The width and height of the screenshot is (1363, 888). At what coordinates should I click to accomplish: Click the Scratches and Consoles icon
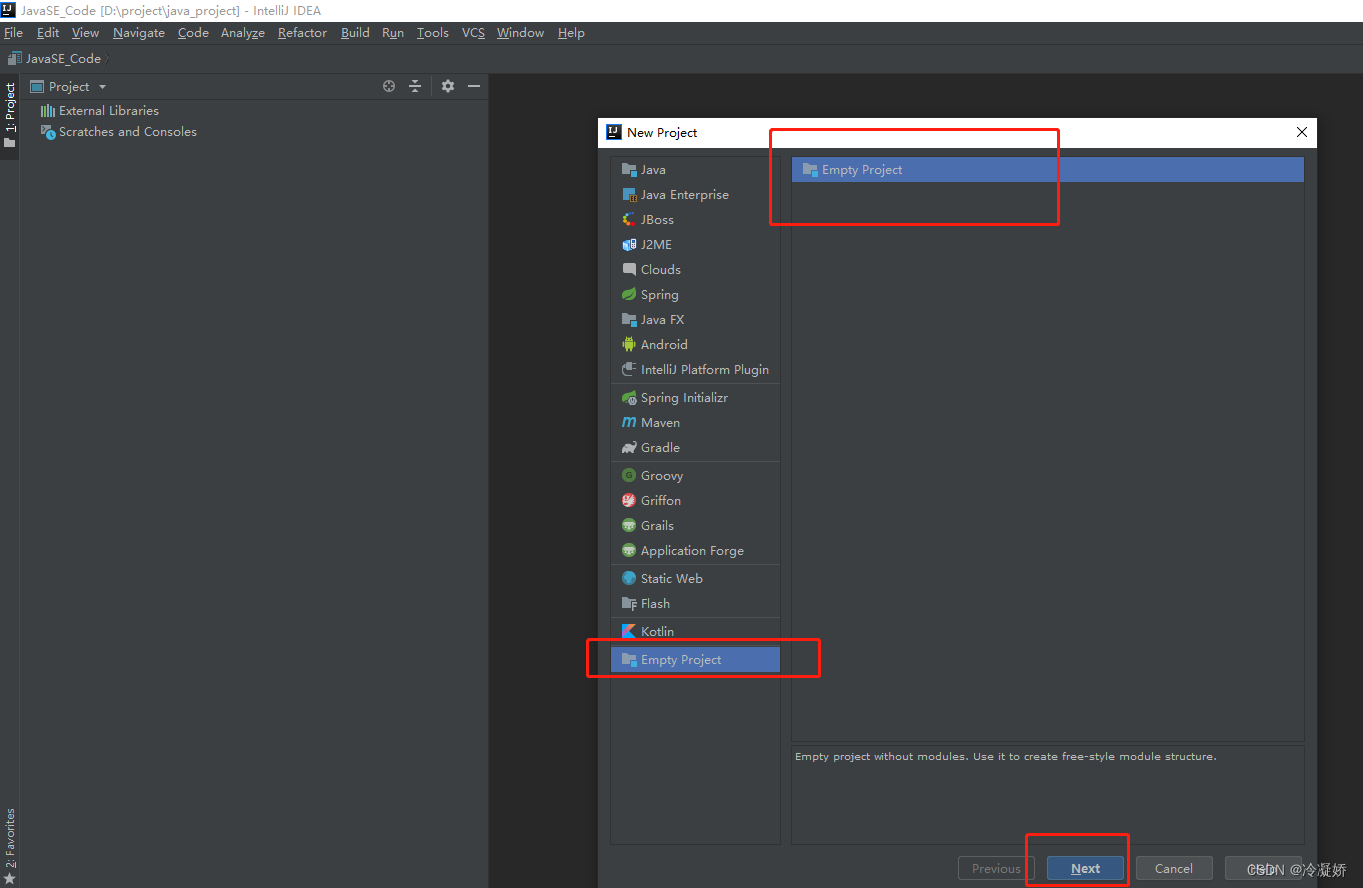47,132
